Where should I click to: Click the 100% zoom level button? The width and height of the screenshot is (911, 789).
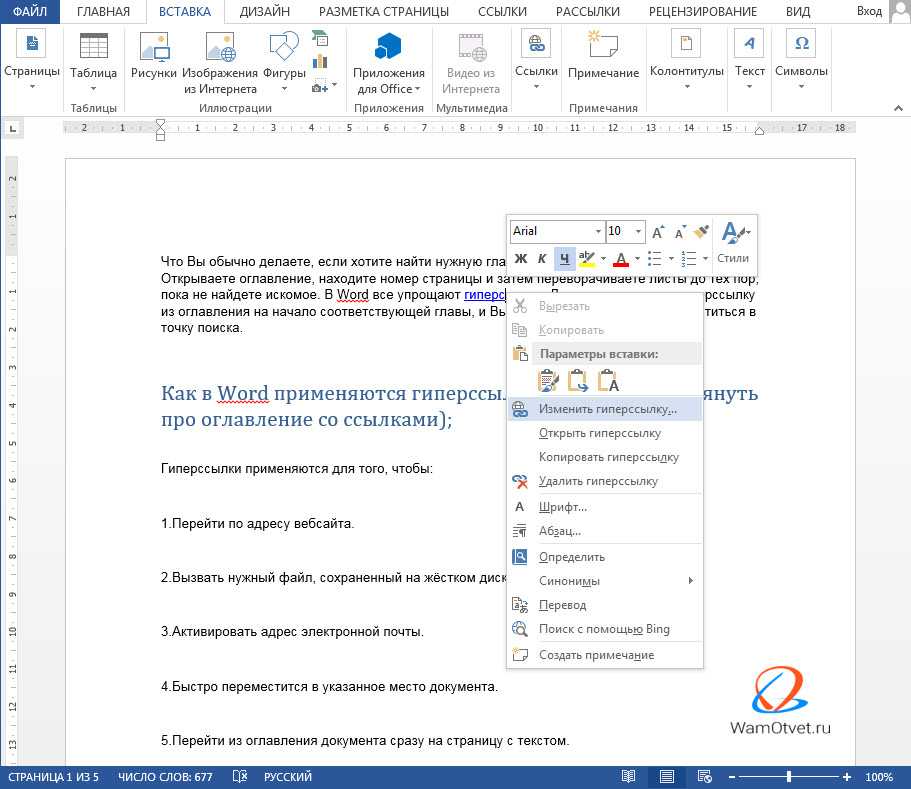tap(878, 777)
